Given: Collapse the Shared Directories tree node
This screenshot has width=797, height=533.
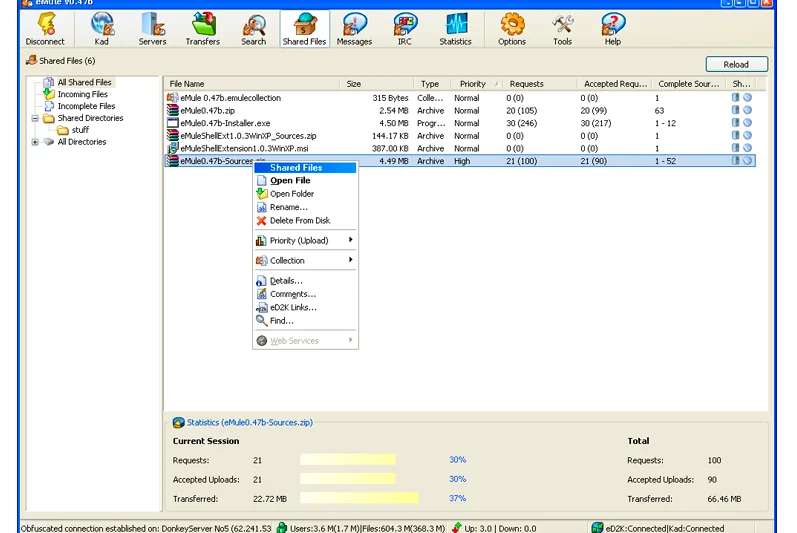Looking at the screenshot, I should 36,118.
